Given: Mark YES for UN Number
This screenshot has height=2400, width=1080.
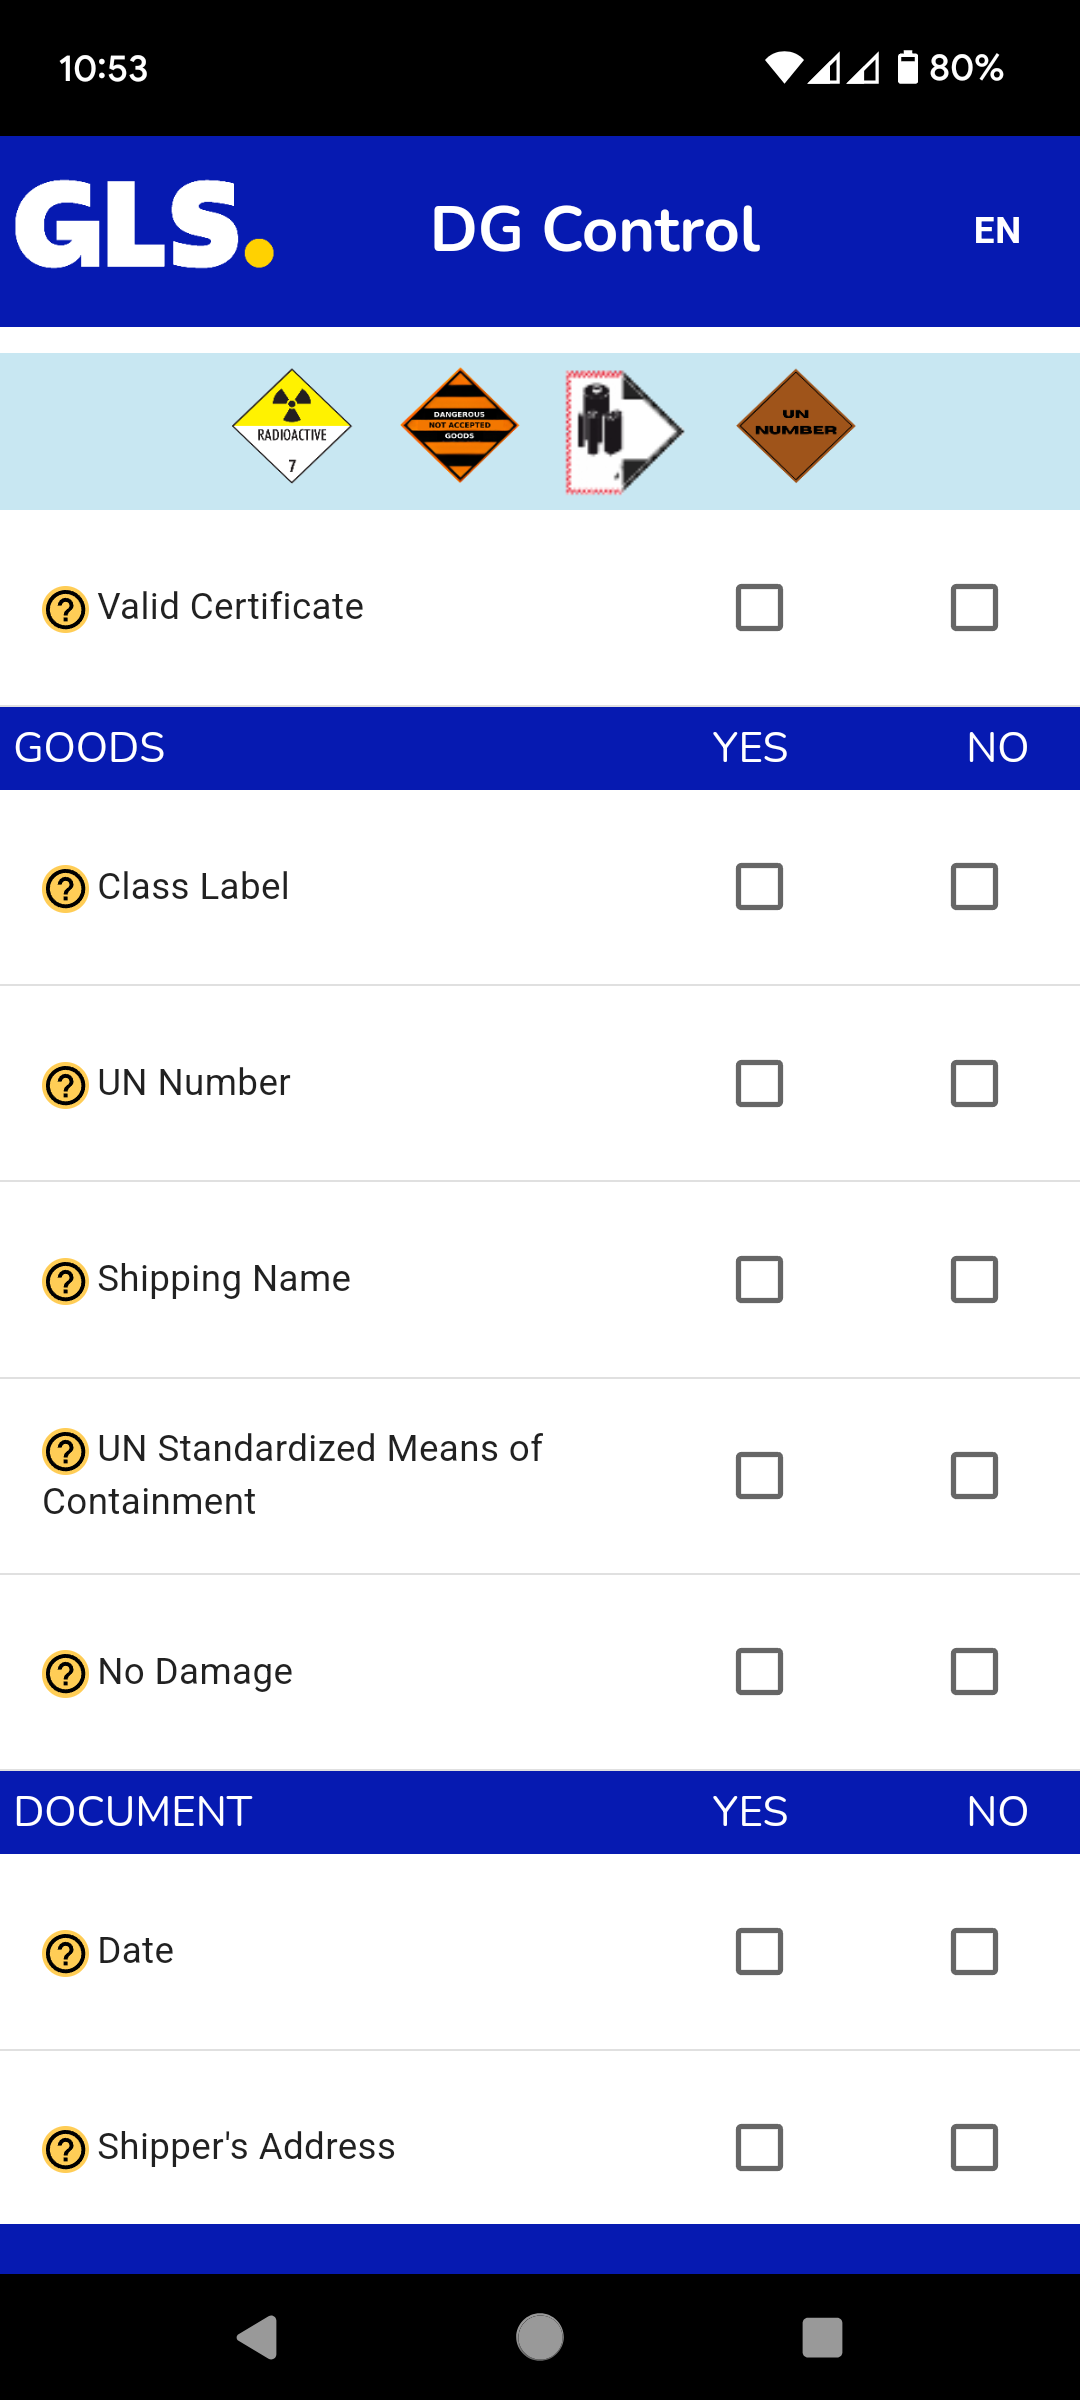Looking at the screenshot, I should (759, 1083).
